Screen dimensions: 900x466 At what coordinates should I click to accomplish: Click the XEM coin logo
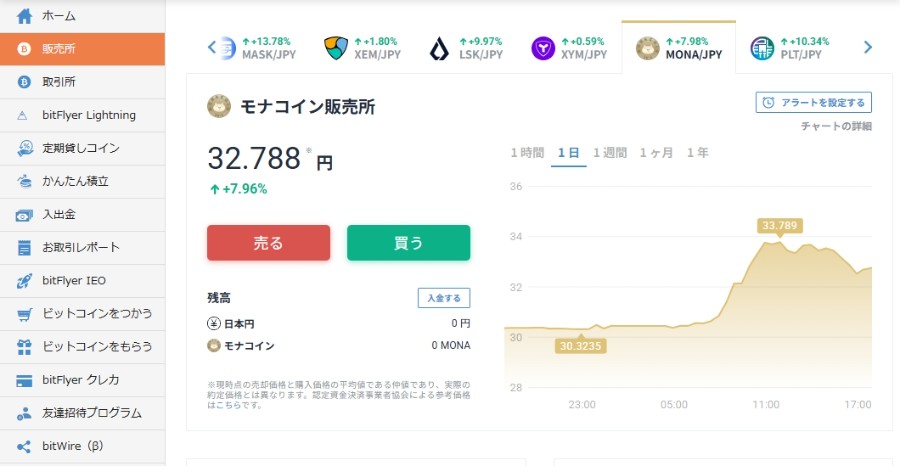coord(336,48)
